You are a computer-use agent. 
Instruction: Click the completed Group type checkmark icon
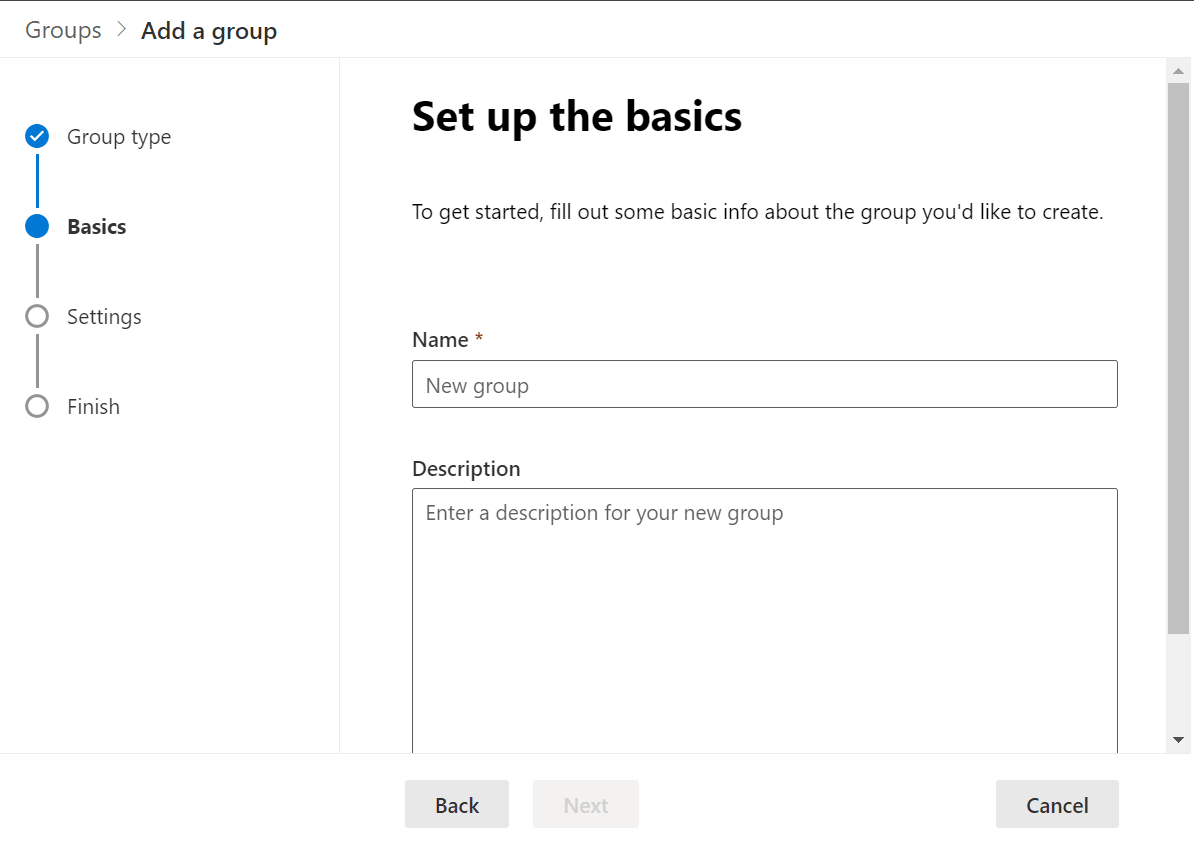click(x=37, y=136)
